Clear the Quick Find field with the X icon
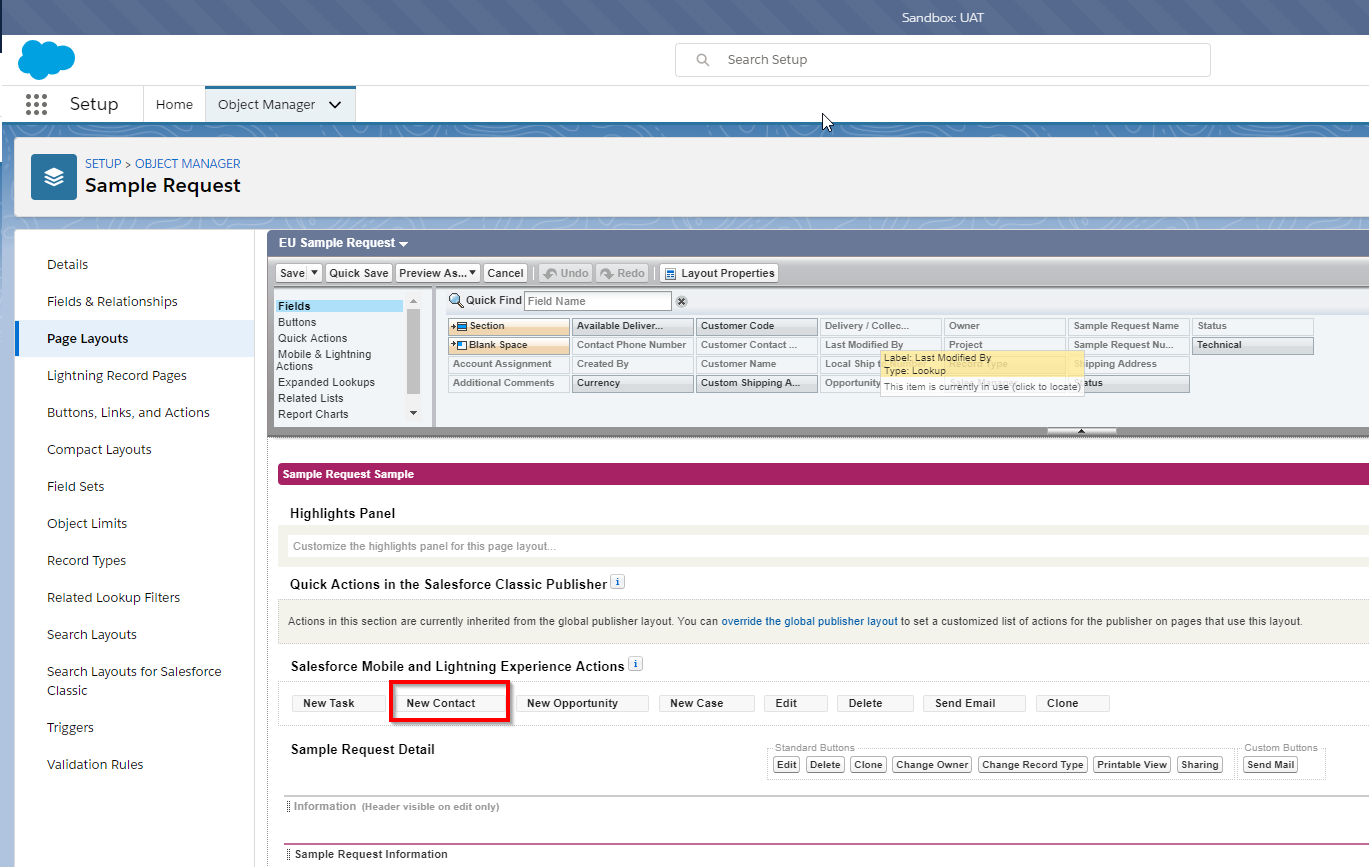The width and height of the screenshot is (1369, 867). coord(681,301)
